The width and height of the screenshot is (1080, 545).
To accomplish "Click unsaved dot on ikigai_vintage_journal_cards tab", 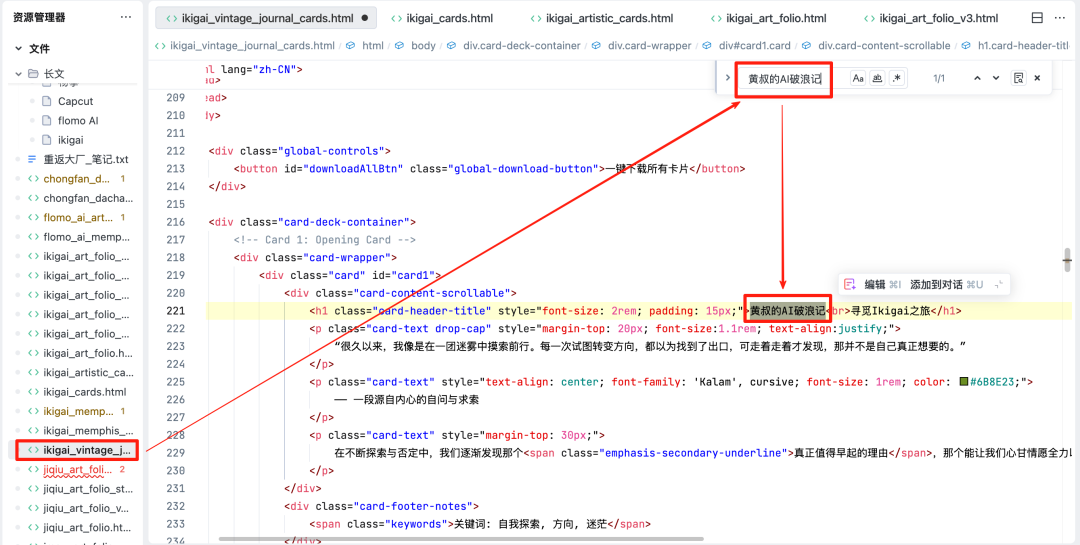I will point(364,19).
